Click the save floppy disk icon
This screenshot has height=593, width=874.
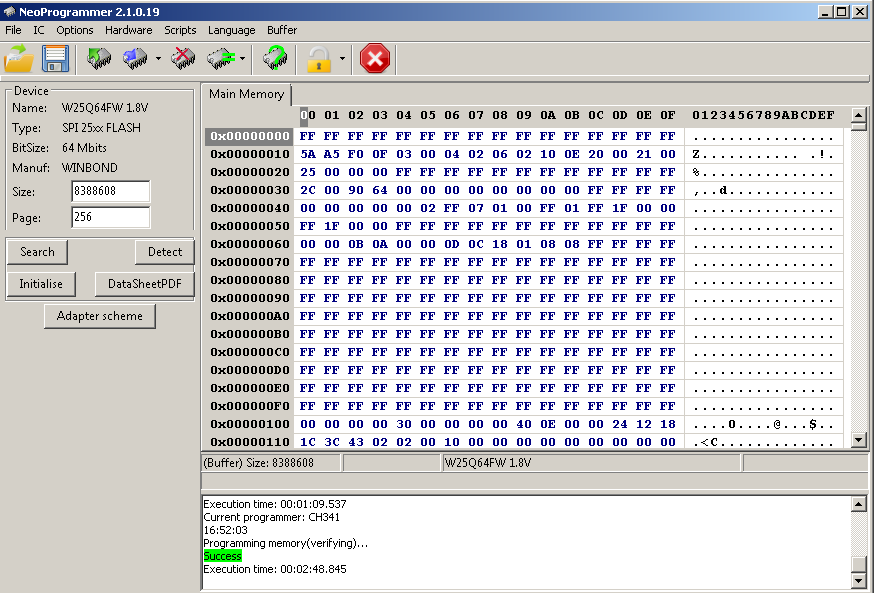click(x=54, y=59)
